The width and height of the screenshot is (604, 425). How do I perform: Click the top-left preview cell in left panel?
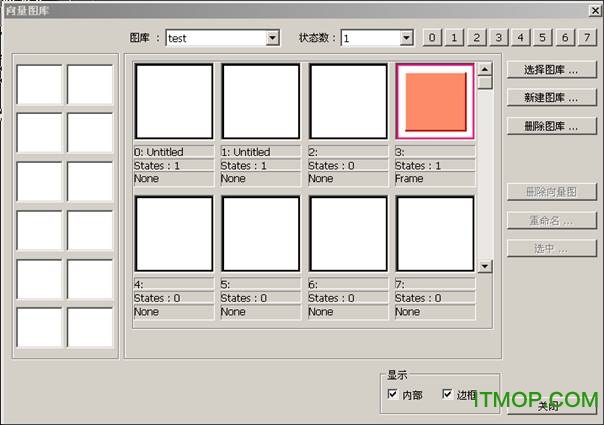[40, 84]
